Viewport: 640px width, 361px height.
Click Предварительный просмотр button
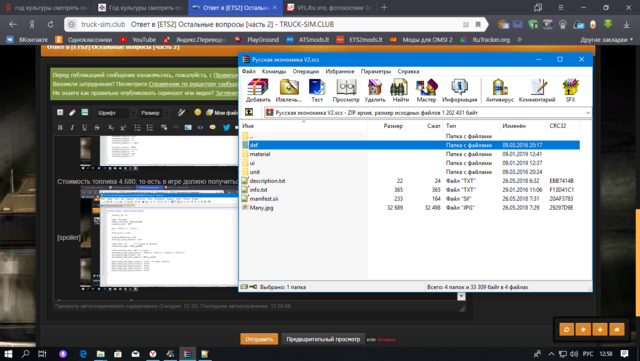pos(323,339)
